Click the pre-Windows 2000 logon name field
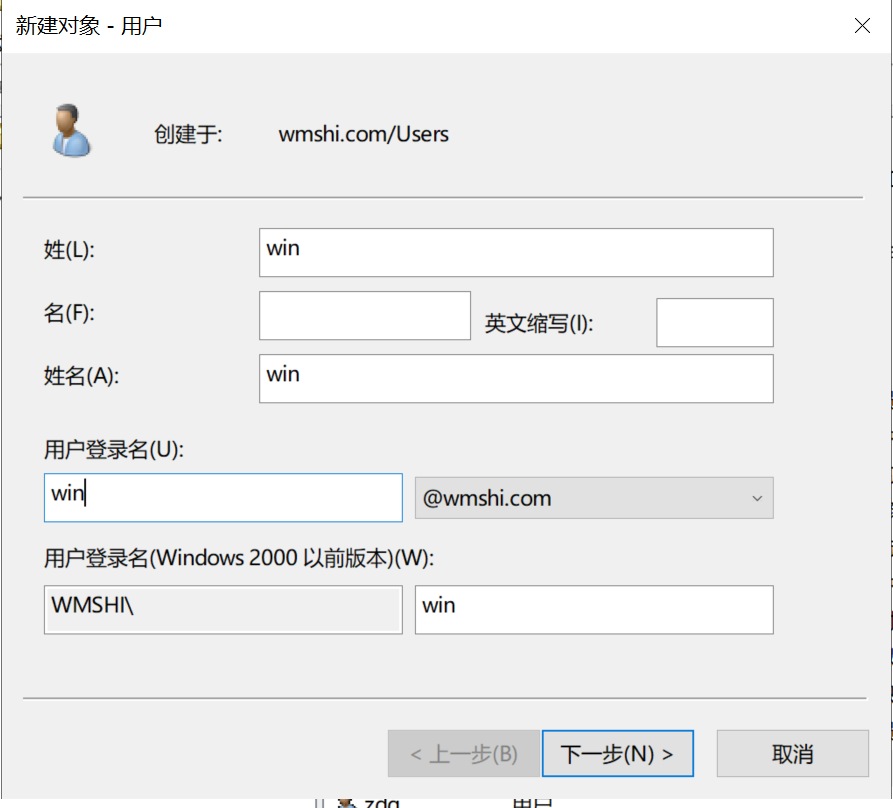 click(x=594, y=609)
